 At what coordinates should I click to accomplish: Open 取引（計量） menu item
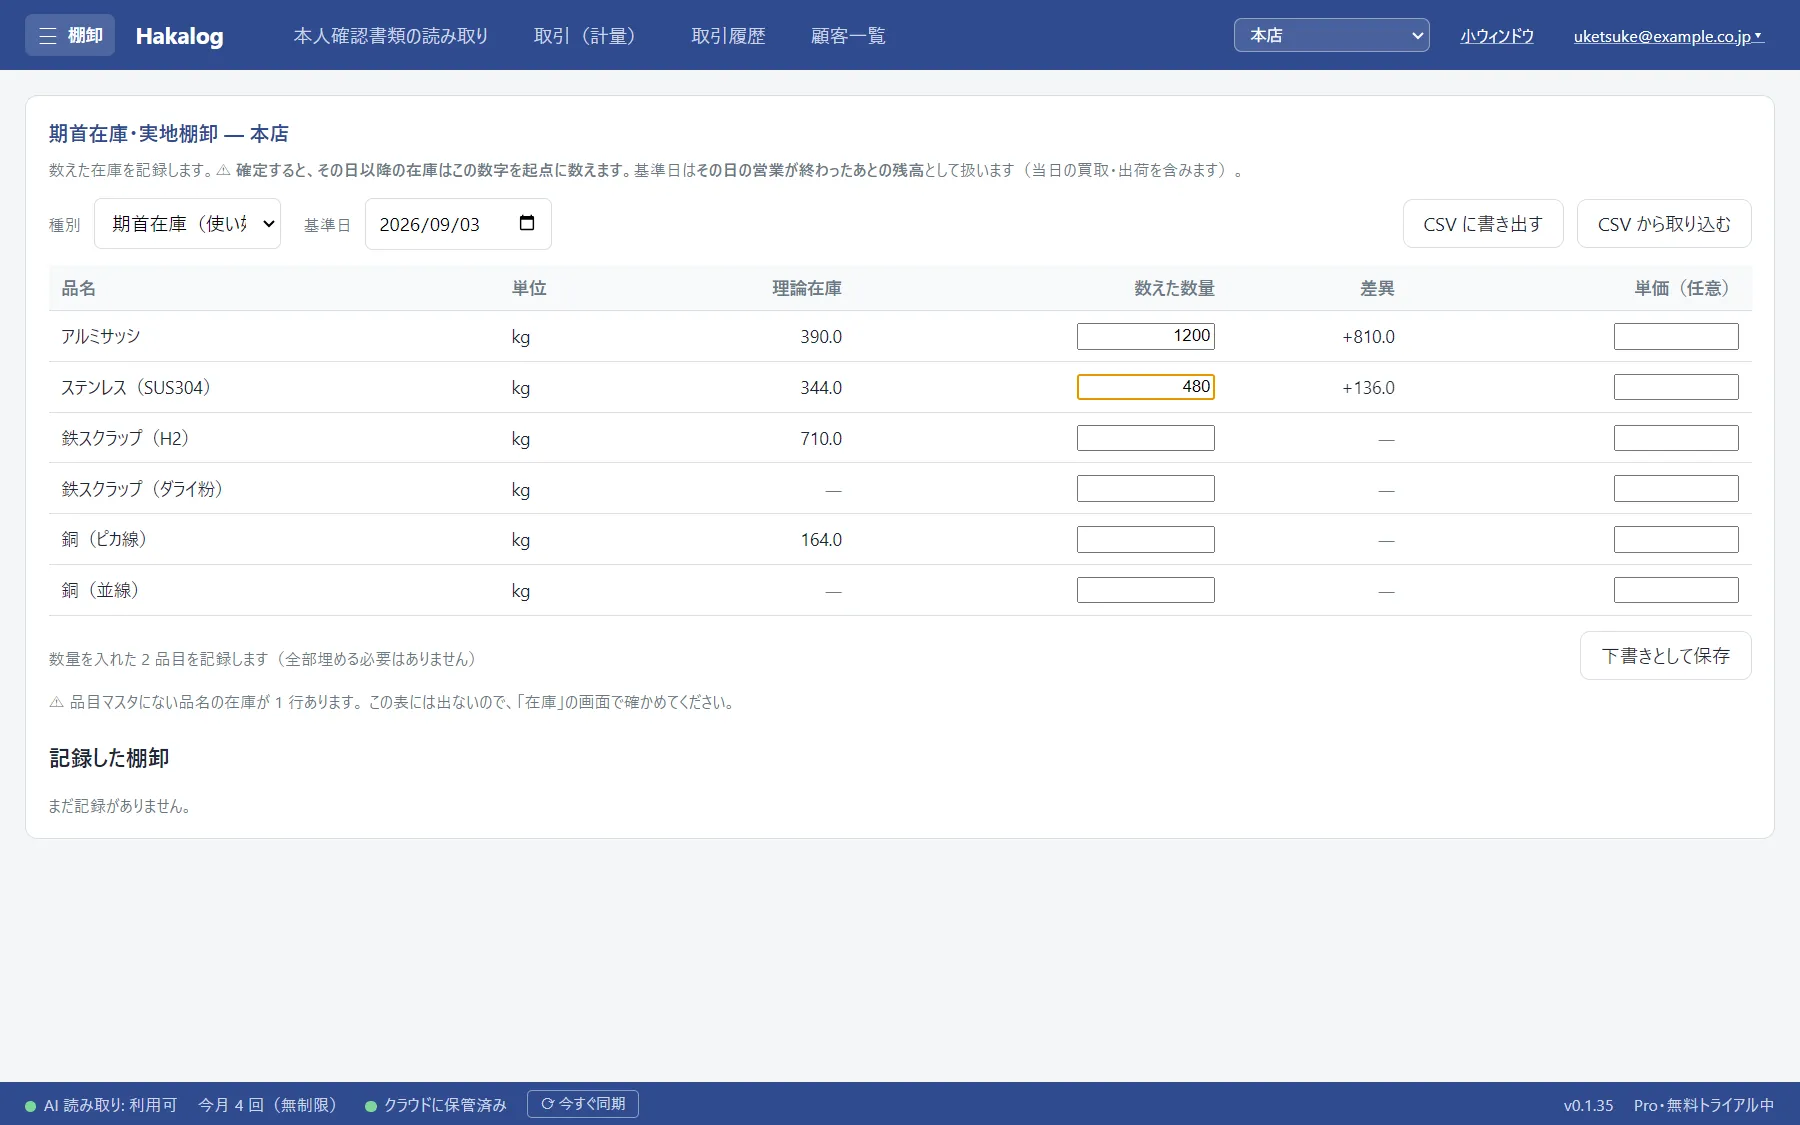pyautogui.click(x=589, y=36)
